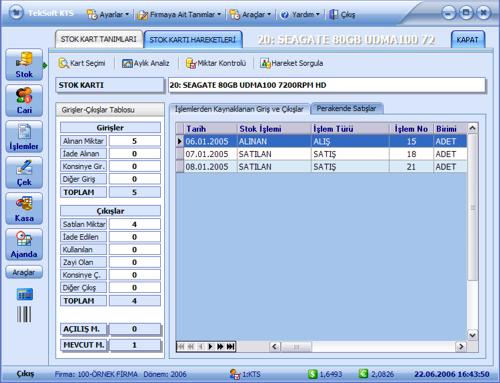Open the Stok module in sidebar
This screenshot has width=500, height=383.
24,65
